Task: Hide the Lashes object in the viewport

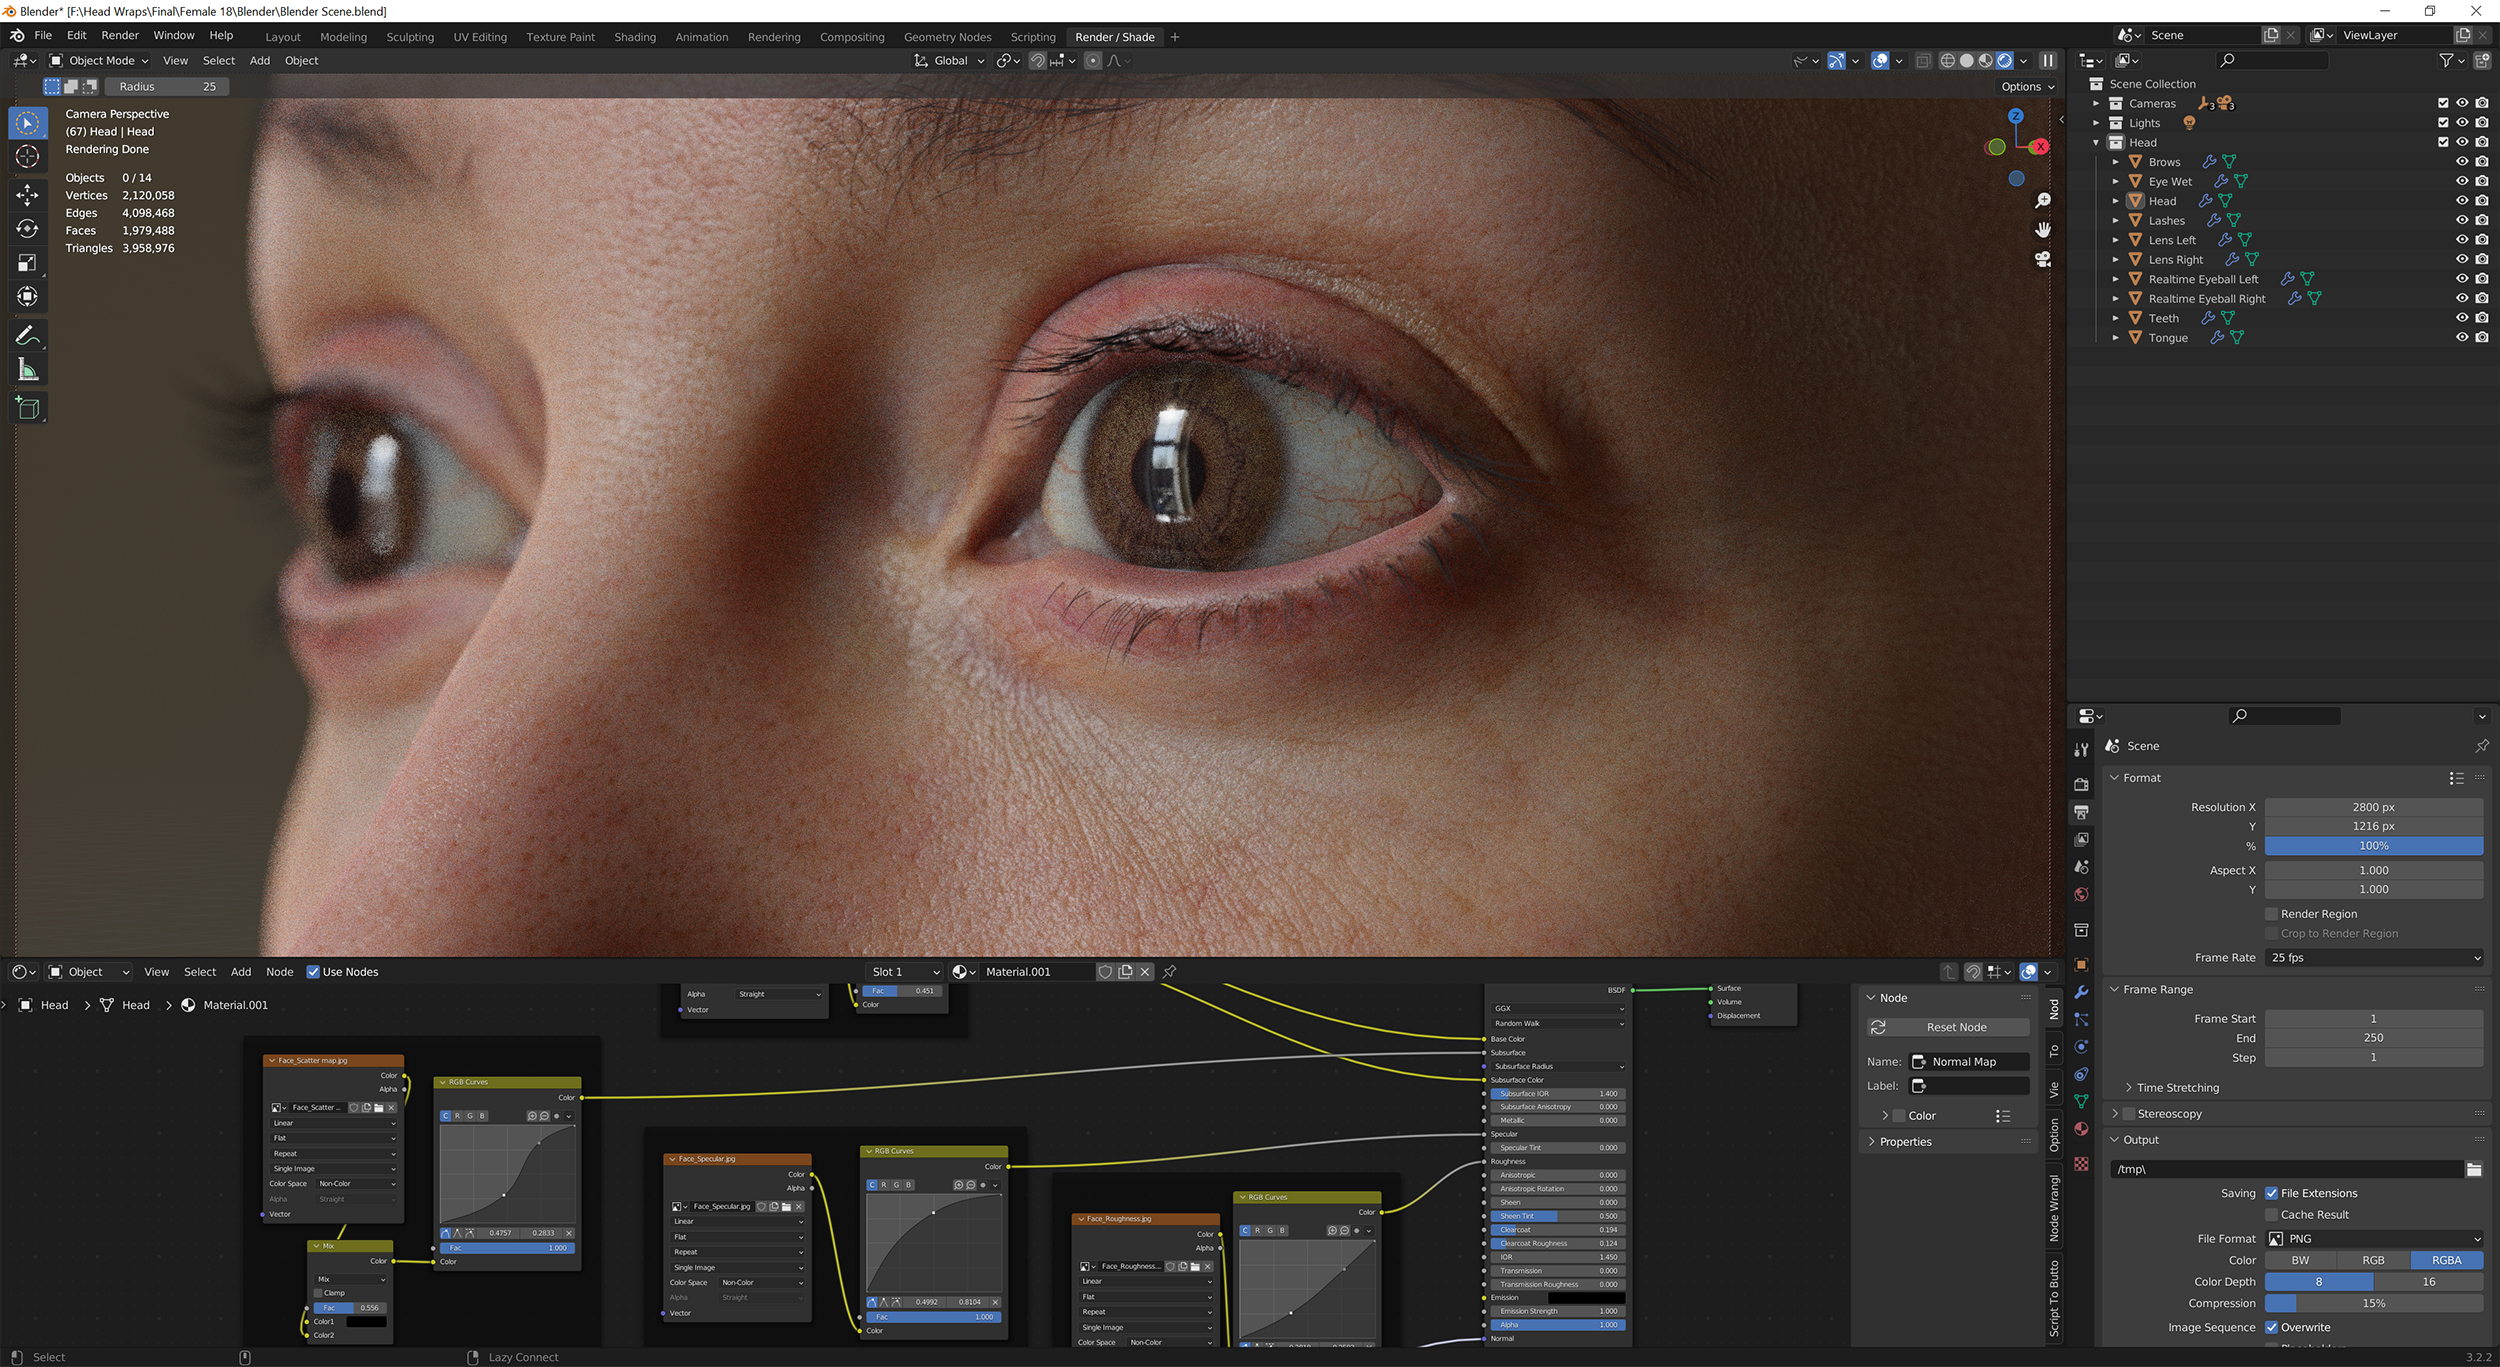Action: [x=2461, y=220]
